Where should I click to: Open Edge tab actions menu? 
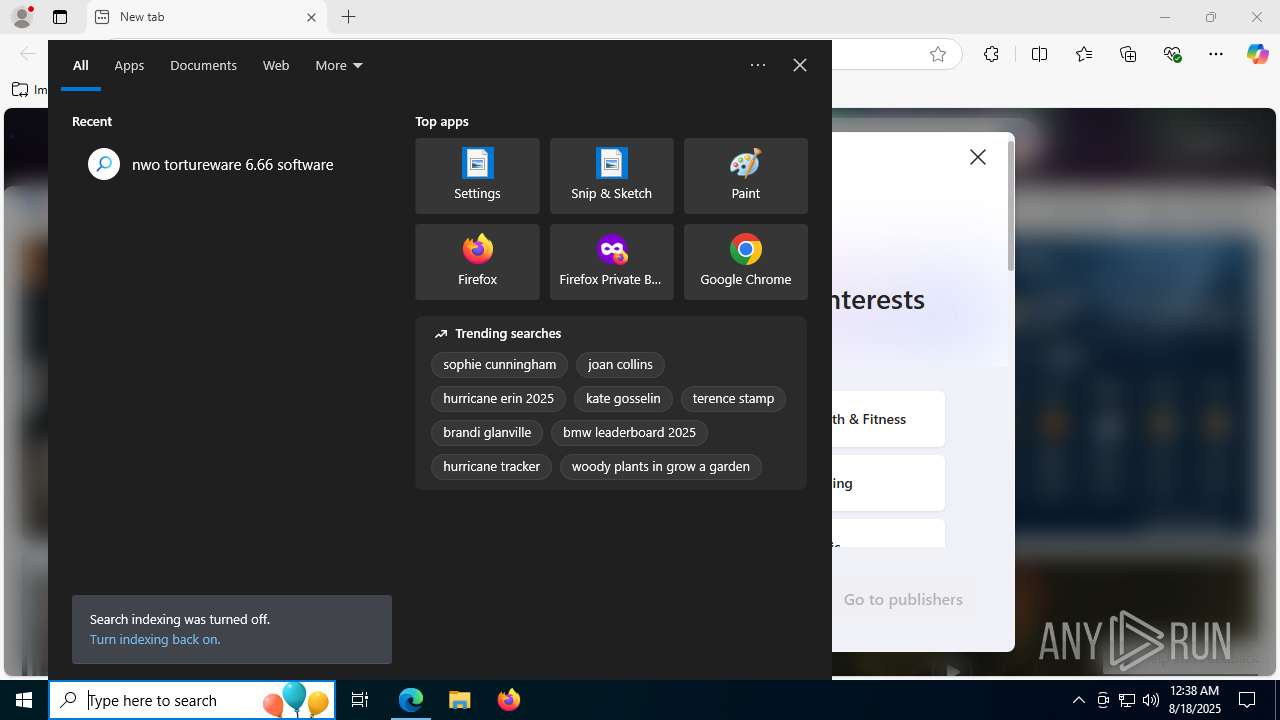pyautogui.click(x=60, y=17)
